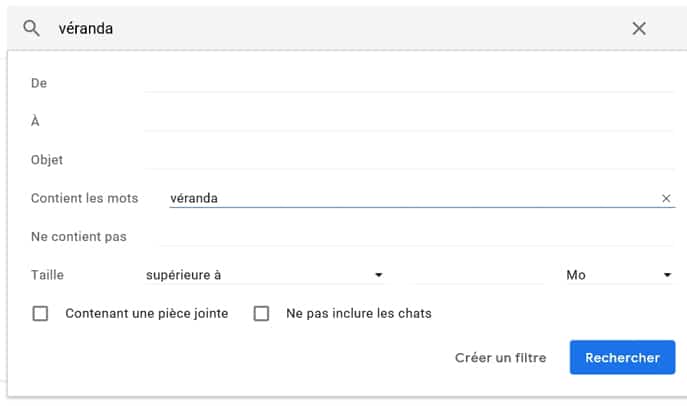Clear the 'Contient les mots' field
687x406 pixels.
pyautogui.click(x=666, y=198)
